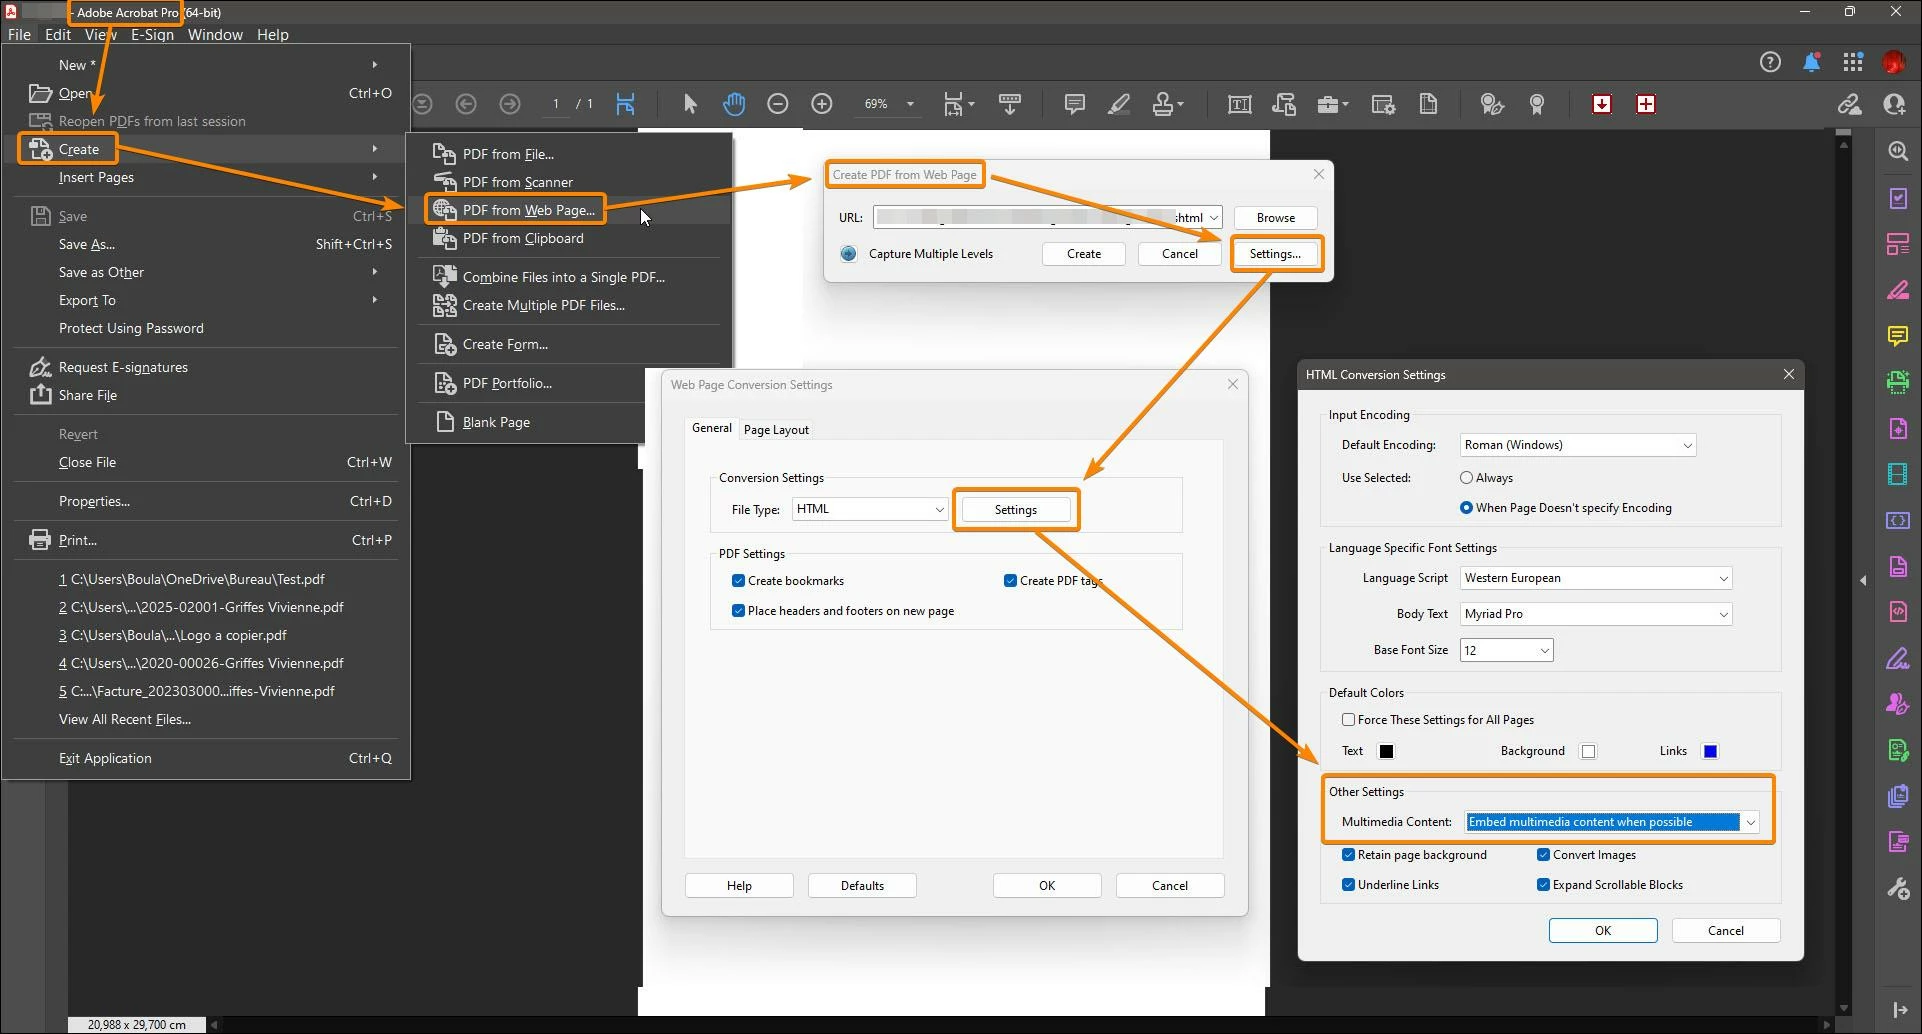The image size is (1922, 1034).
Task: Open the yellow Comment tool in right pane
Action: pyautogui.click(x=1898, y=336)
